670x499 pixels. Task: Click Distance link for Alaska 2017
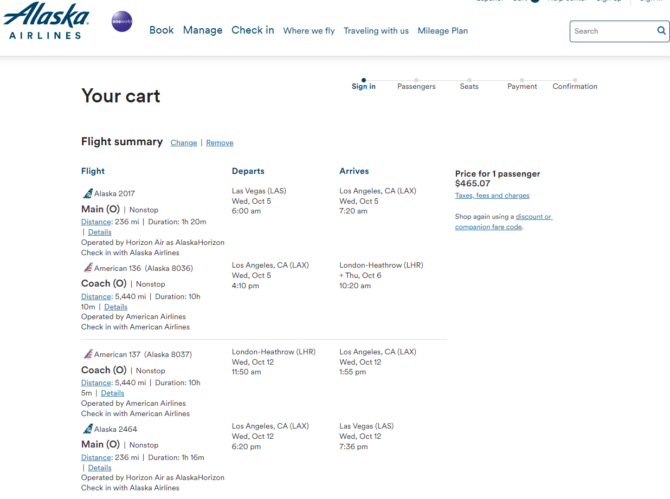click(96, 222)
